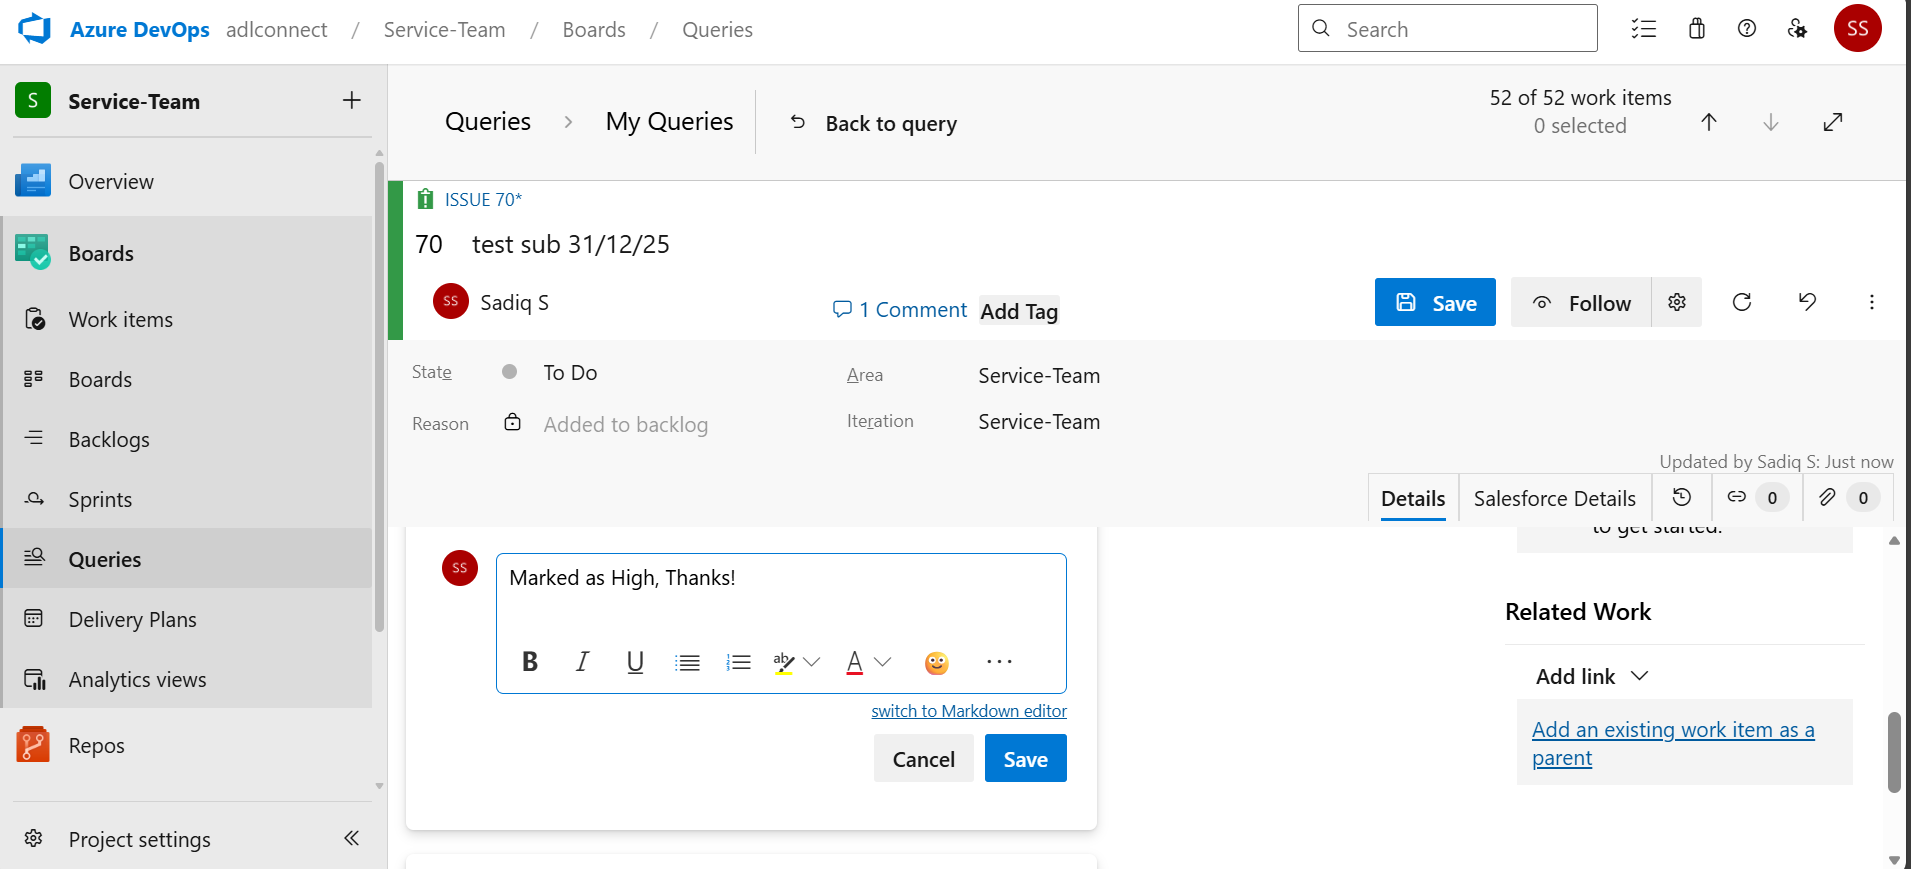Image resolution: width=1911 pixels, height=869 pixels.
Task: Switch to the Salesforce Details tab
Action: 1554,498
